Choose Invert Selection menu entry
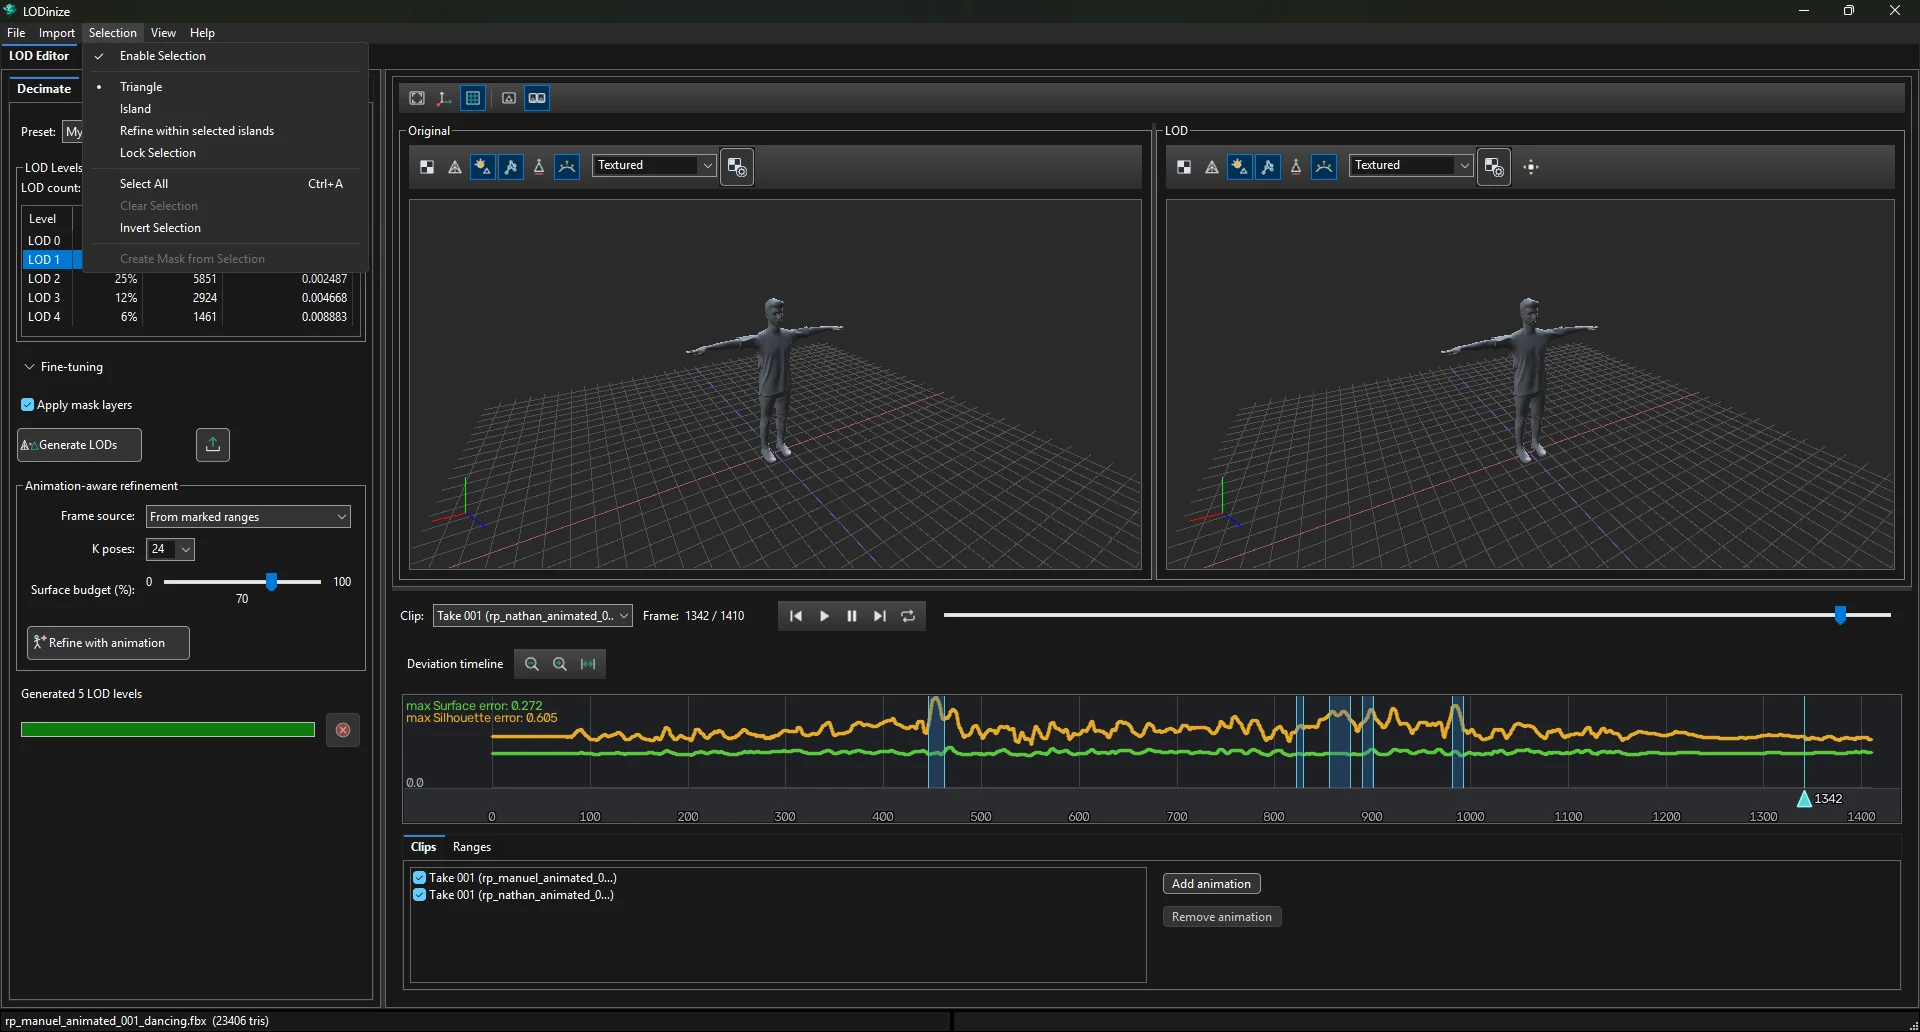Screen dimensions: 1920x1032 click(226, 228)
